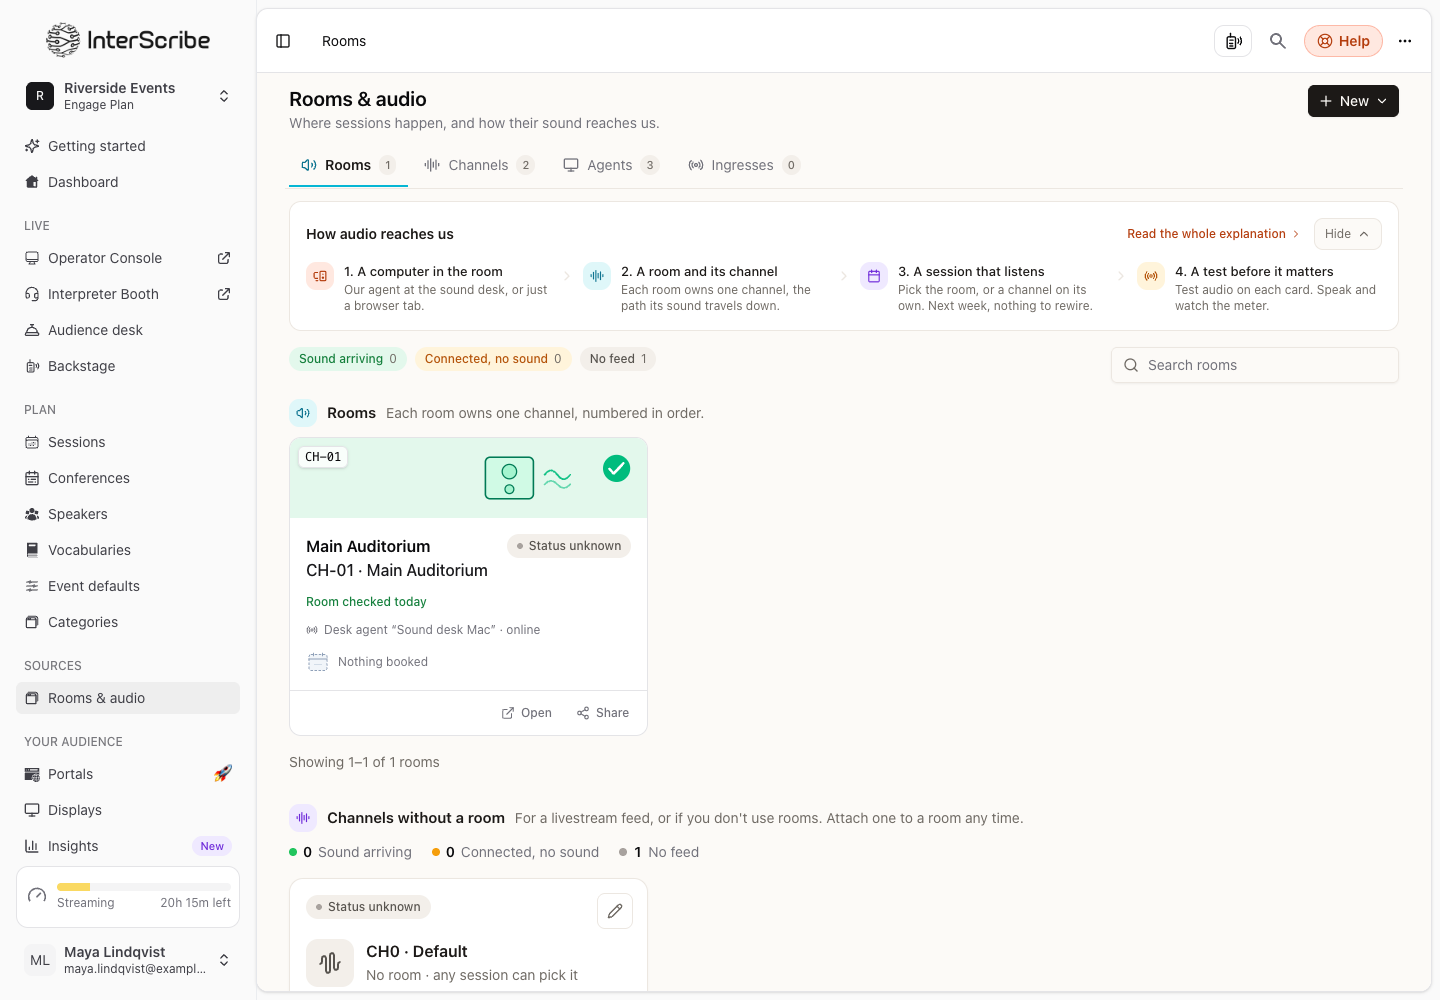Click the calendar icon beside Nothing booked
Image resolution: width=1440 pixels, height=1000 pixels.
318,662
